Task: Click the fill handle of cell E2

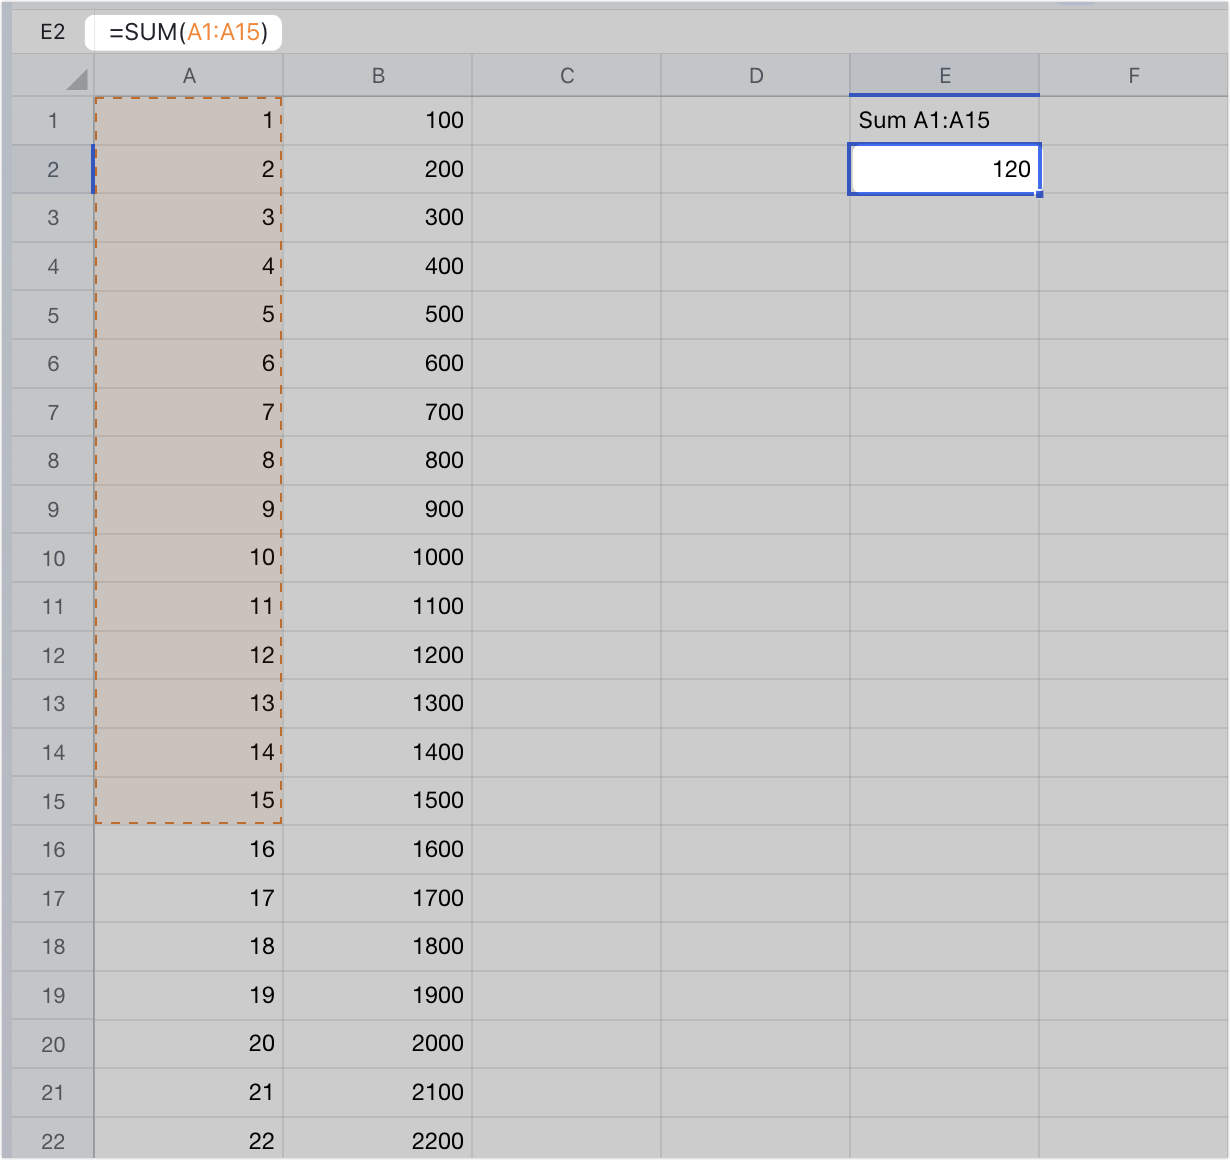Action: pos(1039,193)
